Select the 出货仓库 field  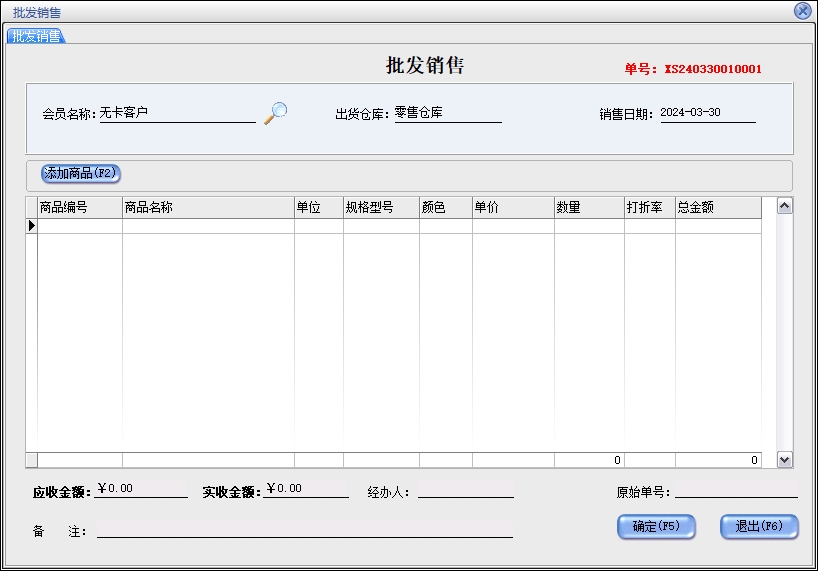coord(447,114)
